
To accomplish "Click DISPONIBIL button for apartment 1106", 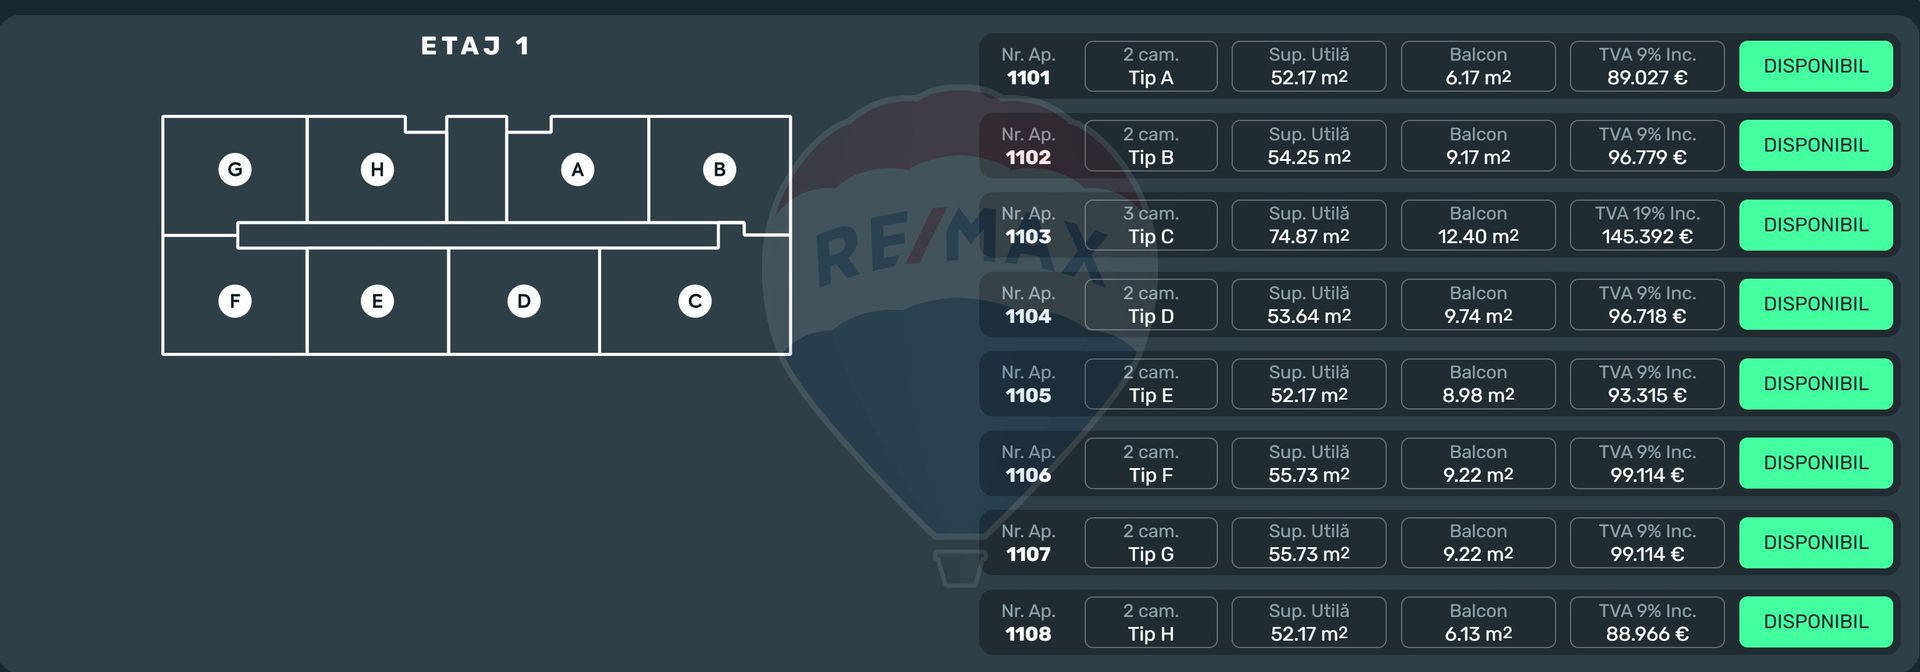I will point(1815,463).
